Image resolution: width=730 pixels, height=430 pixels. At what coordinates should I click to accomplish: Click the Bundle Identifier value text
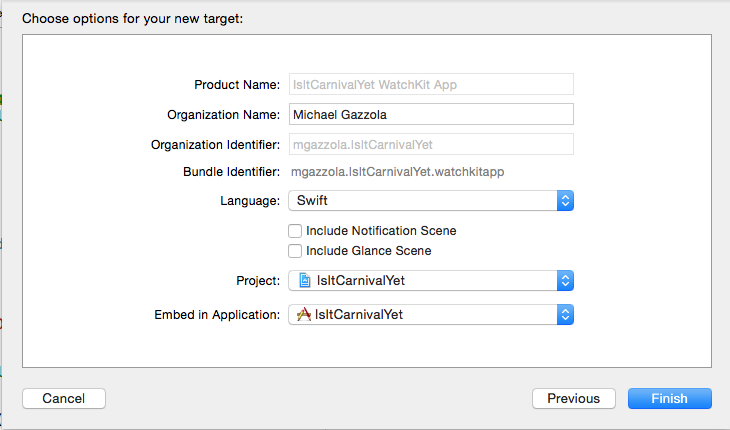397,172
